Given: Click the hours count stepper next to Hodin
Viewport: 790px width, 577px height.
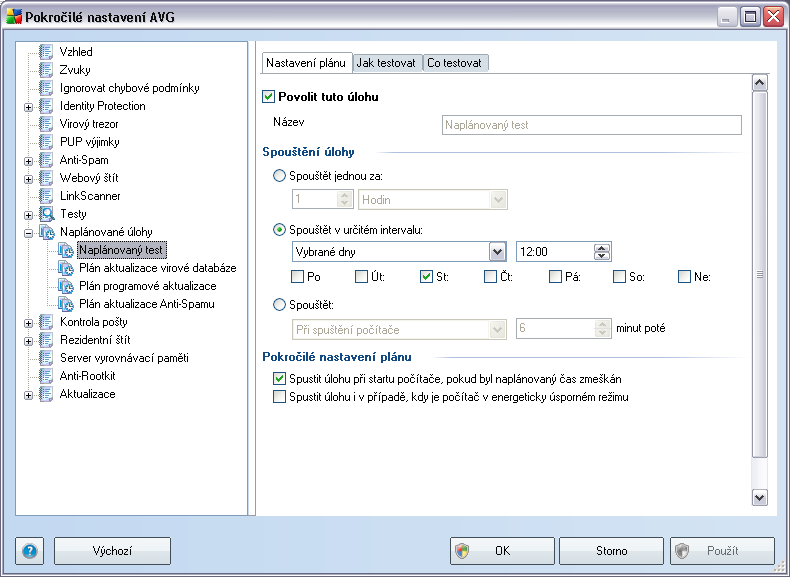Looking at the screenshot, I should tap(345, 200).
